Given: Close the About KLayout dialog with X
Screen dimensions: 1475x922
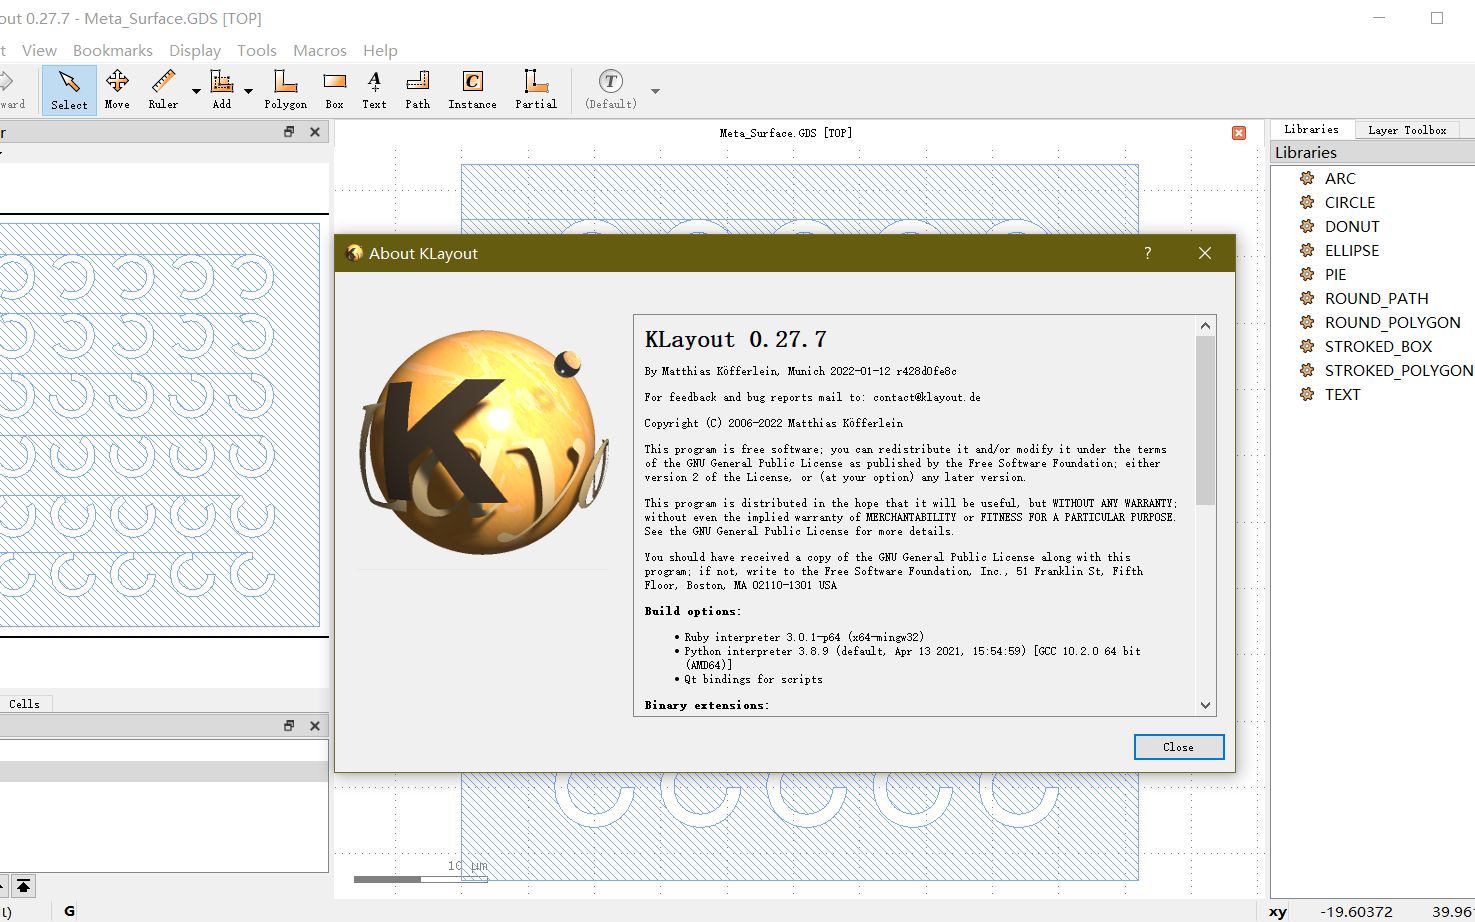Looking at the screenshot, I should tap(1205, 253).
